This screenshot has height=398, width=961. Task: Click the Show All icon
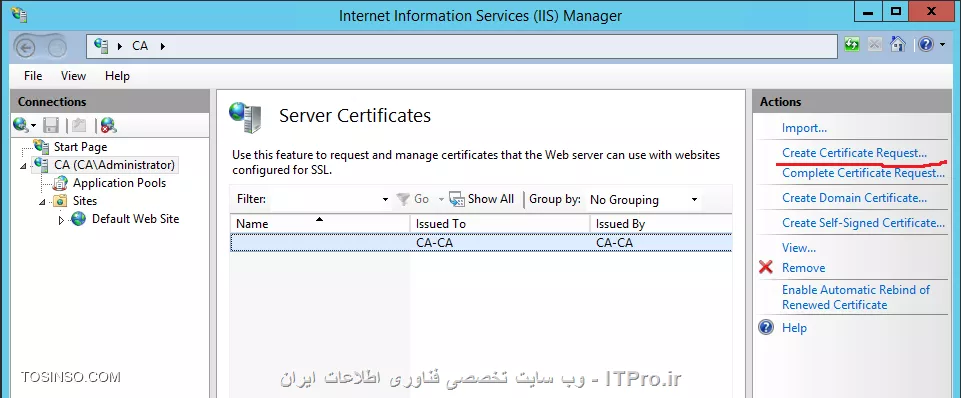click(x=457, y=199)
